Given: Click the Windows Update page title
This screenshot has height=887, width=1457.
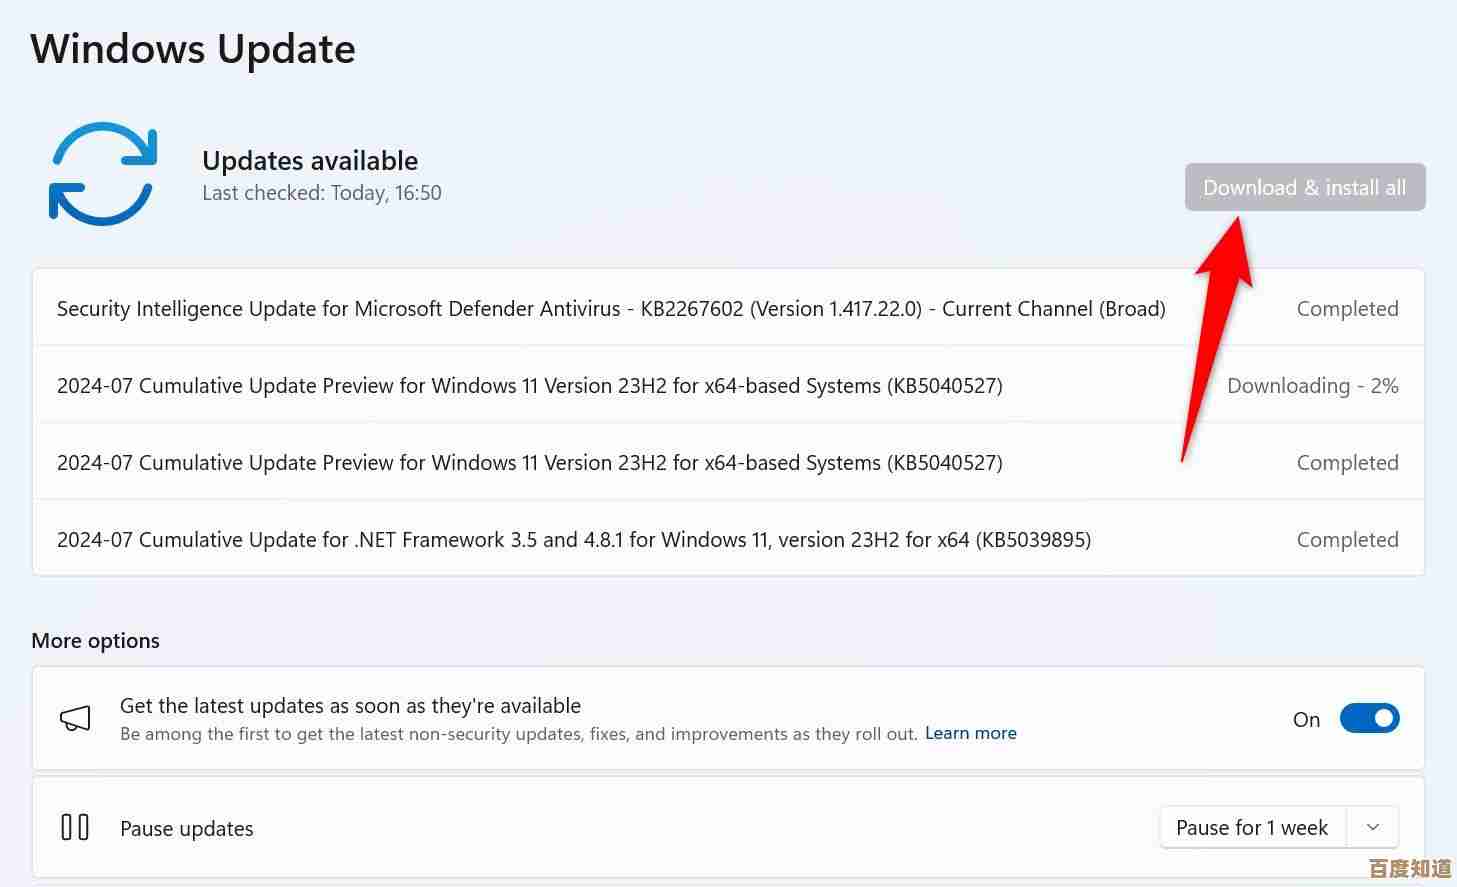Looking at the screenshot, I should click(193, 48).
